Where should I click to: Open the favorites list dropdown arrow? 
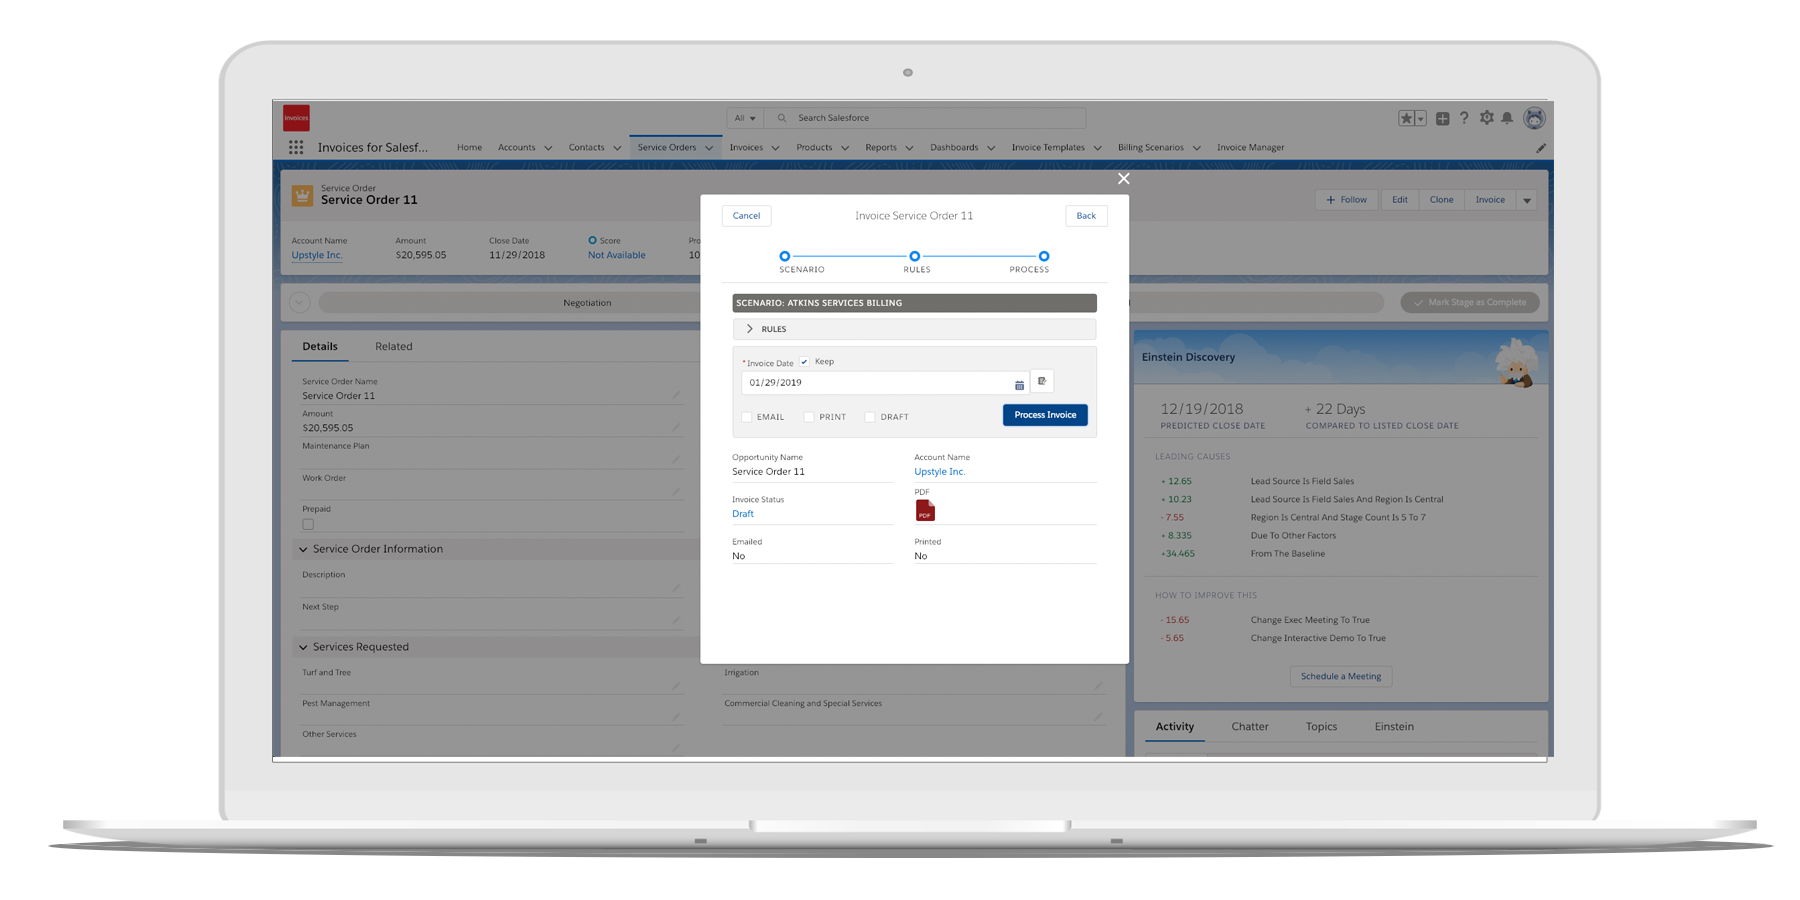pos(1420,119)
